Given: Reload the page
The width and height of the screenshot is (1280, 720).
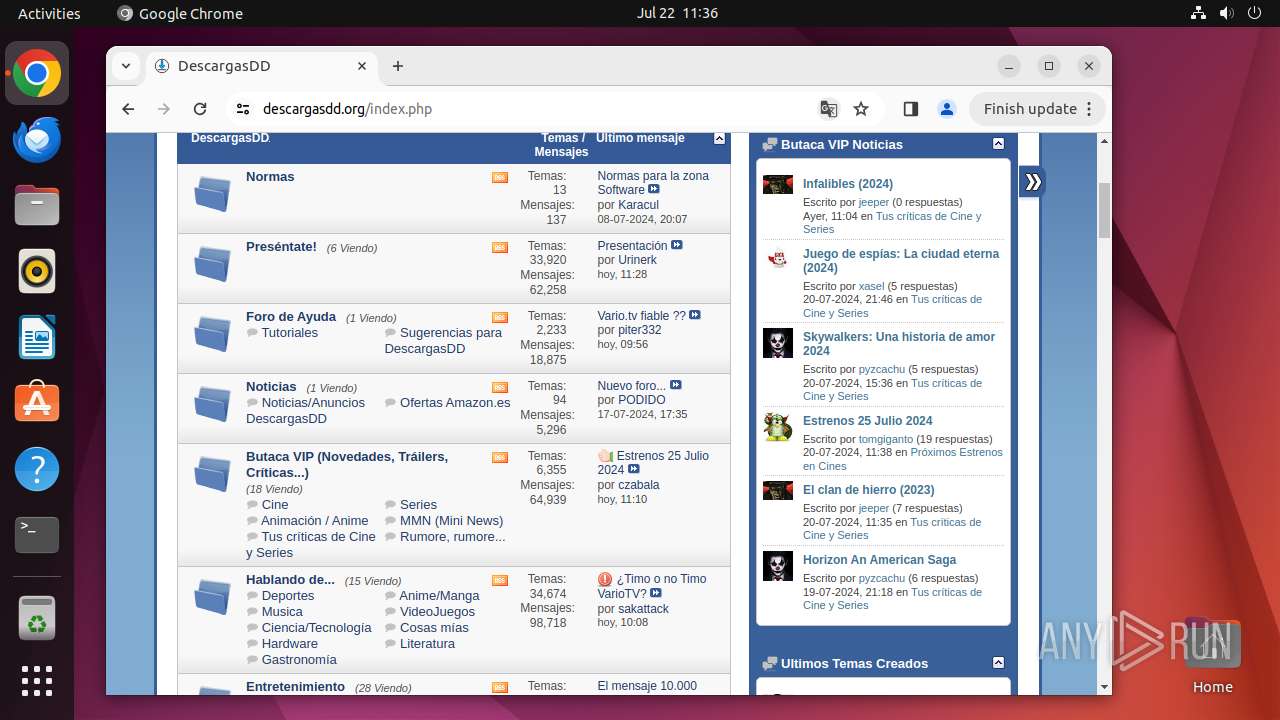Looking at the screenshot, I should point(200,109).
